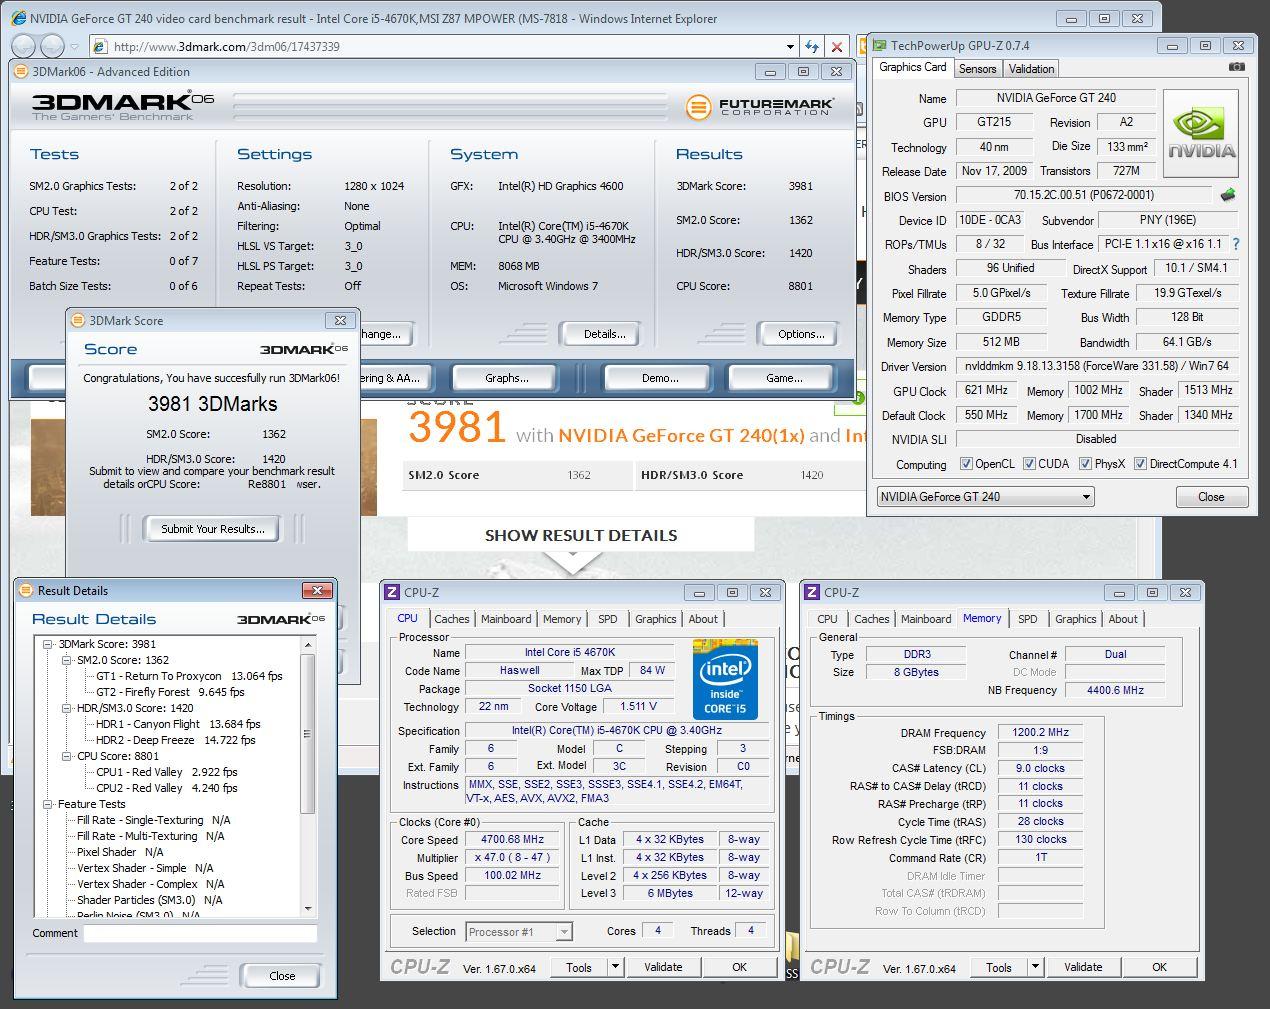Open the SPD tab in the CPU-Z window showing Timings
The height and width of the screenshot is (1009, 1270).
pyautogui.click(x=1027, y=619)
